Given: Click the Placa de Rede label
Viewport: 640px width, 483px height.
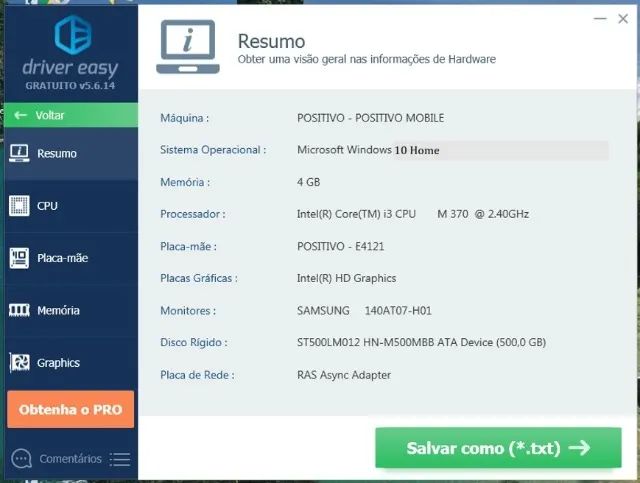Looking at the screenshot, I should click(x=197, y=375).
